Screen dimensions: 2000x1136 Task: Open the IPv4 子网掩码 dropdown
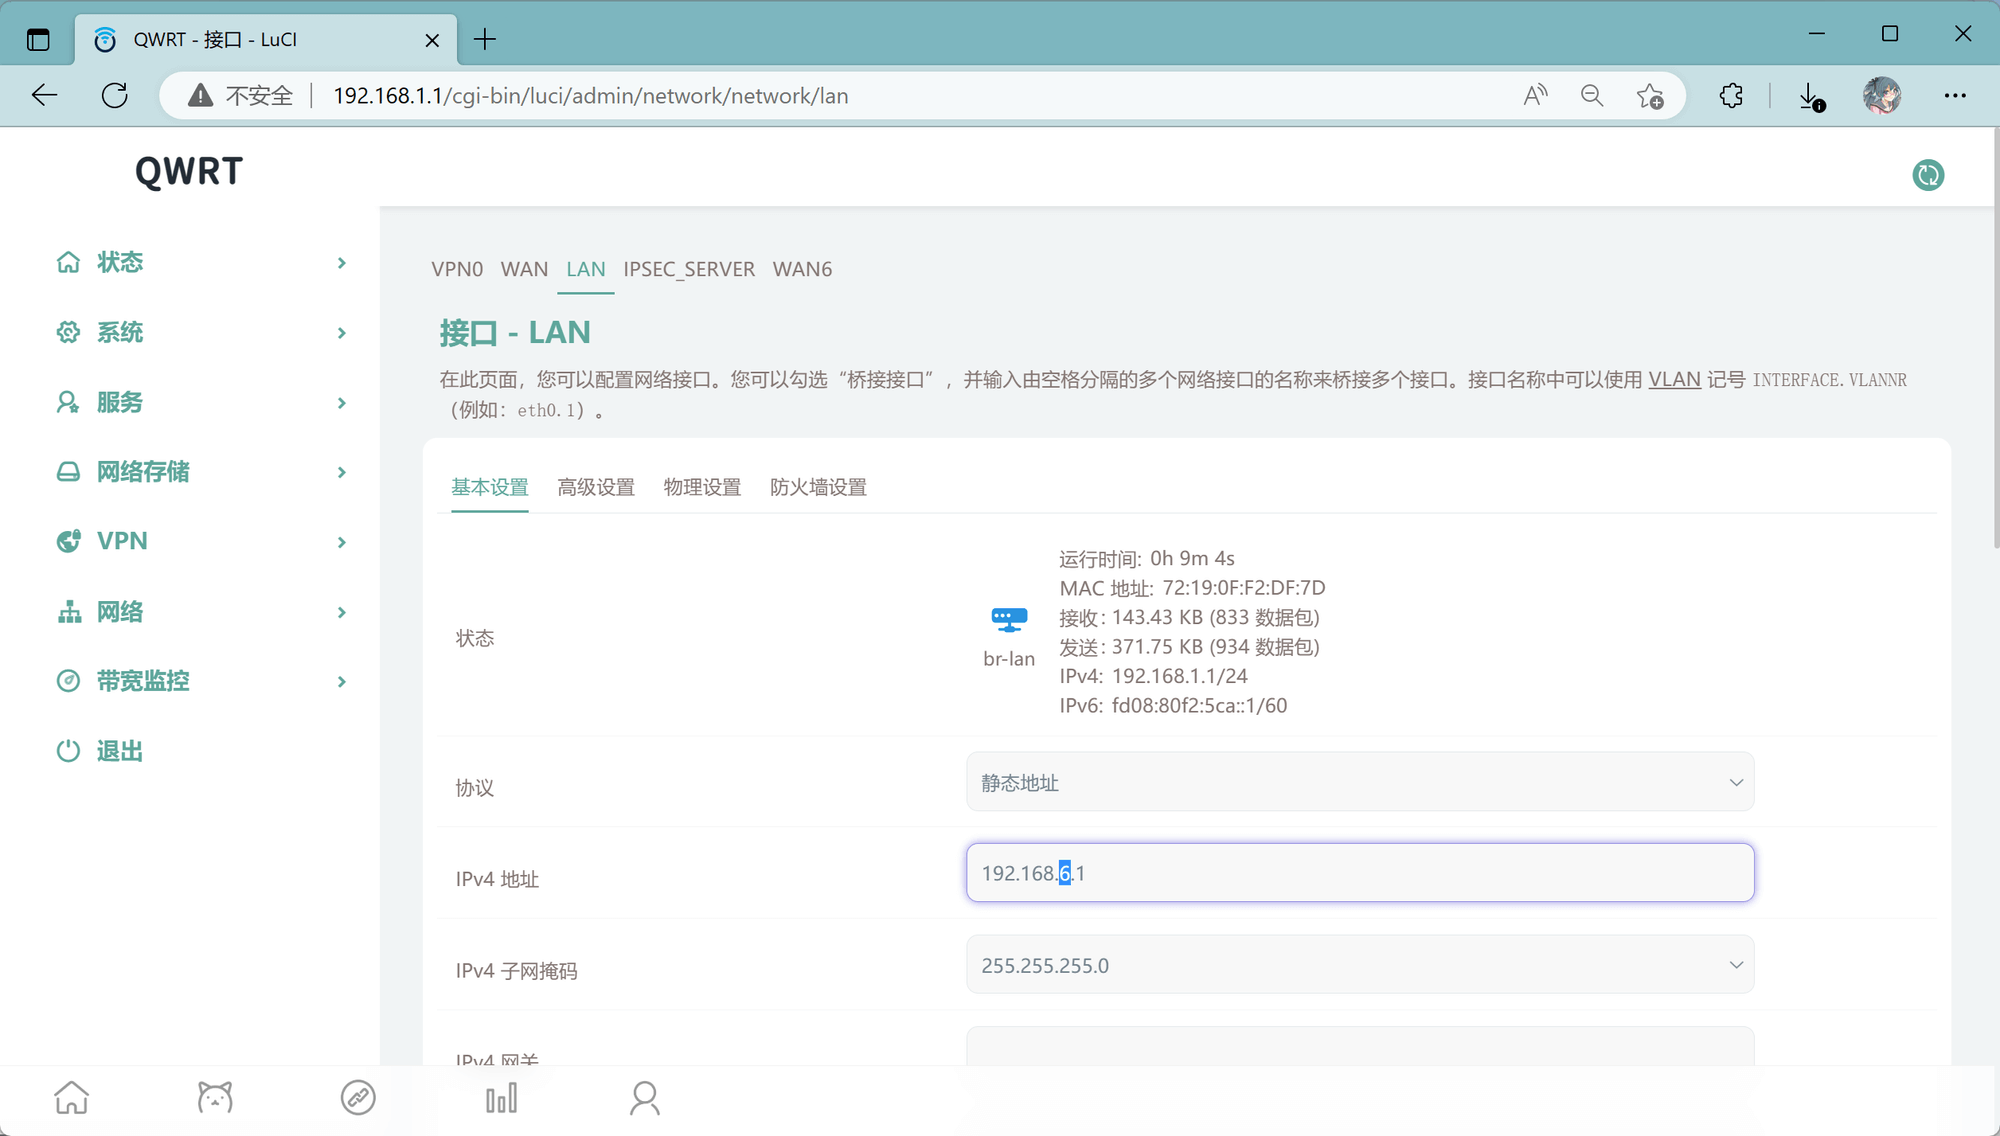1359,964
